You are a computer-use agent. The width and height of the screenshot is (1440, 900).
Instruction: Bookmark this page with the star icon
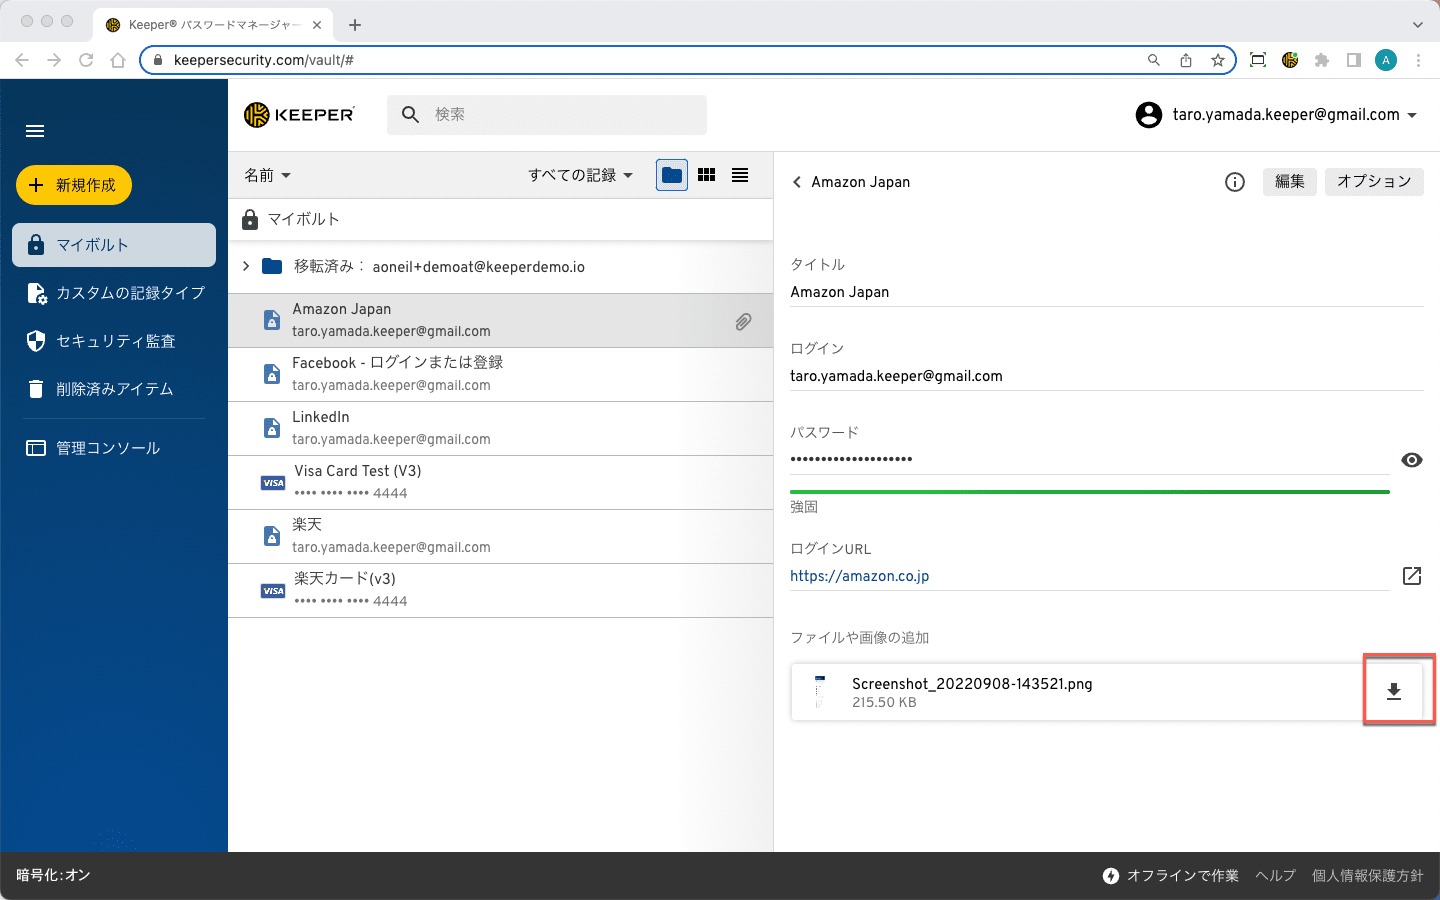[1217, 60]
